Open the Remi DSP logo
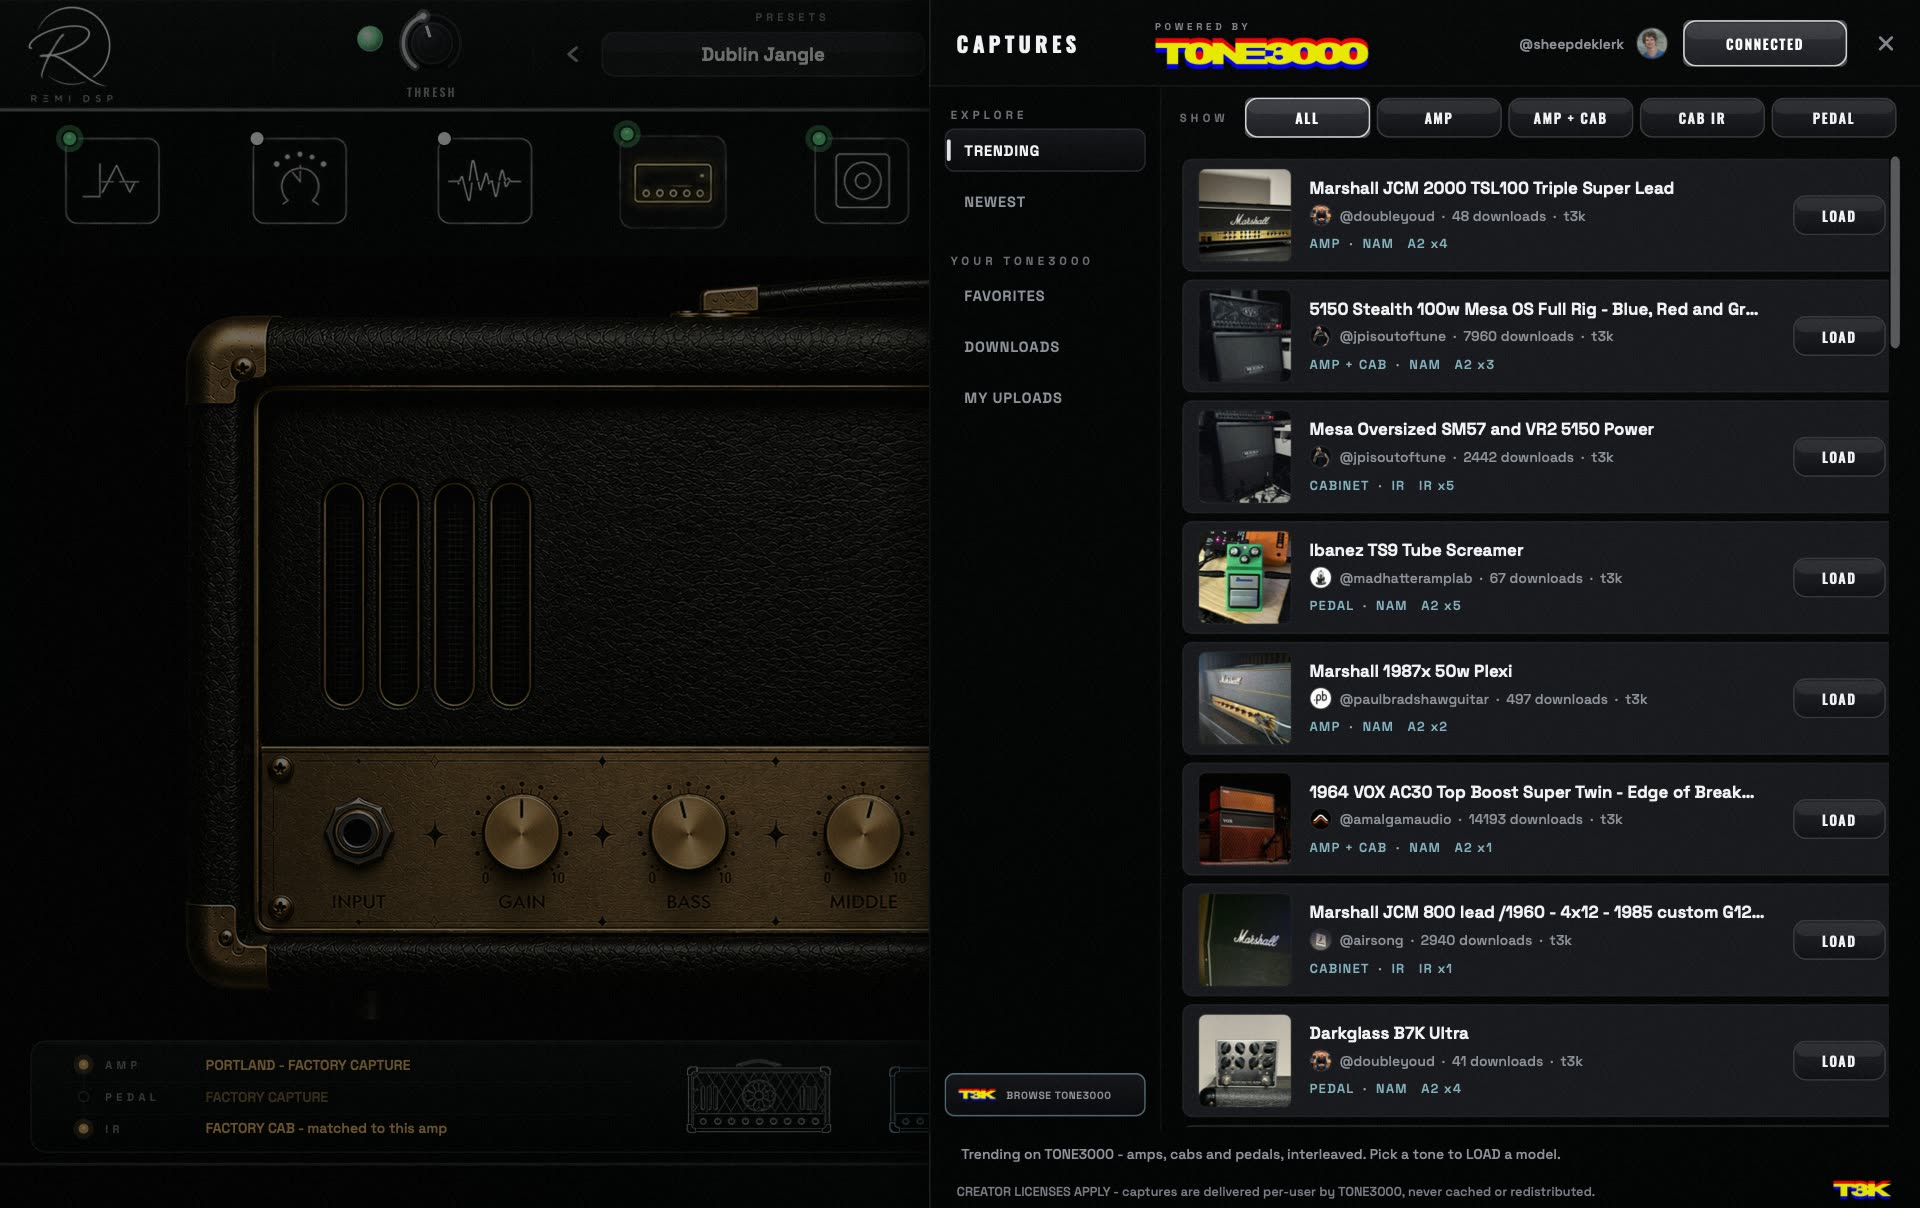The image size is (1920, 1208). click(70, 54)
